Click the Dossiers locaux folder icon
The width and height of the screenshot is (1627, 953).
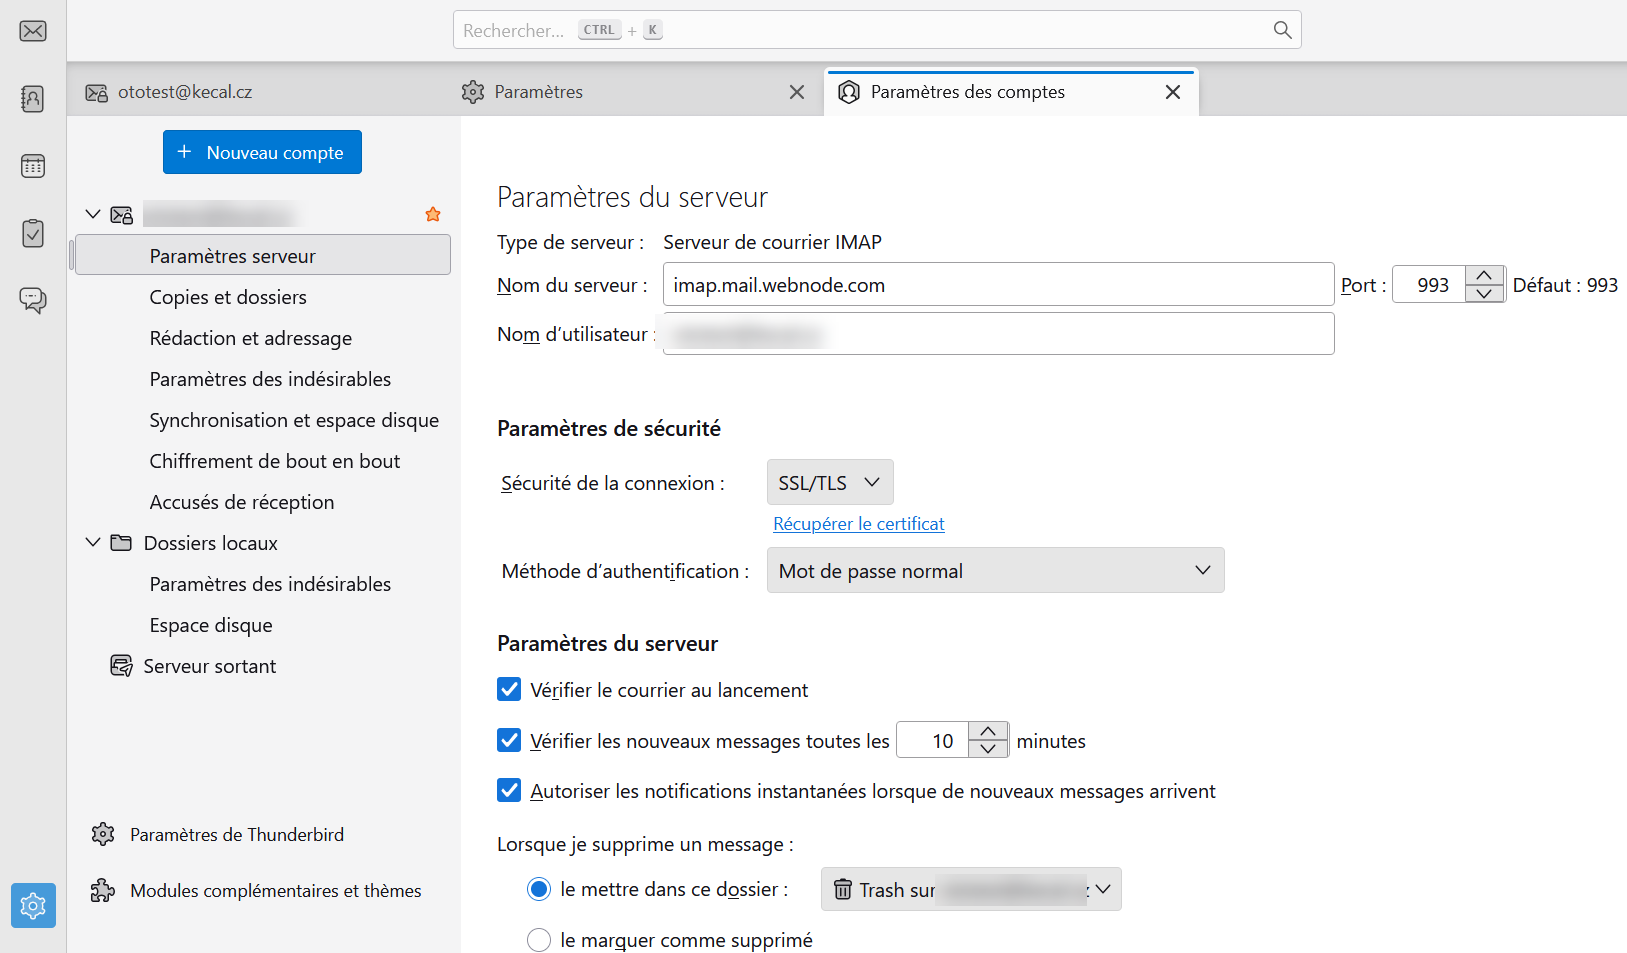[121, 543]
